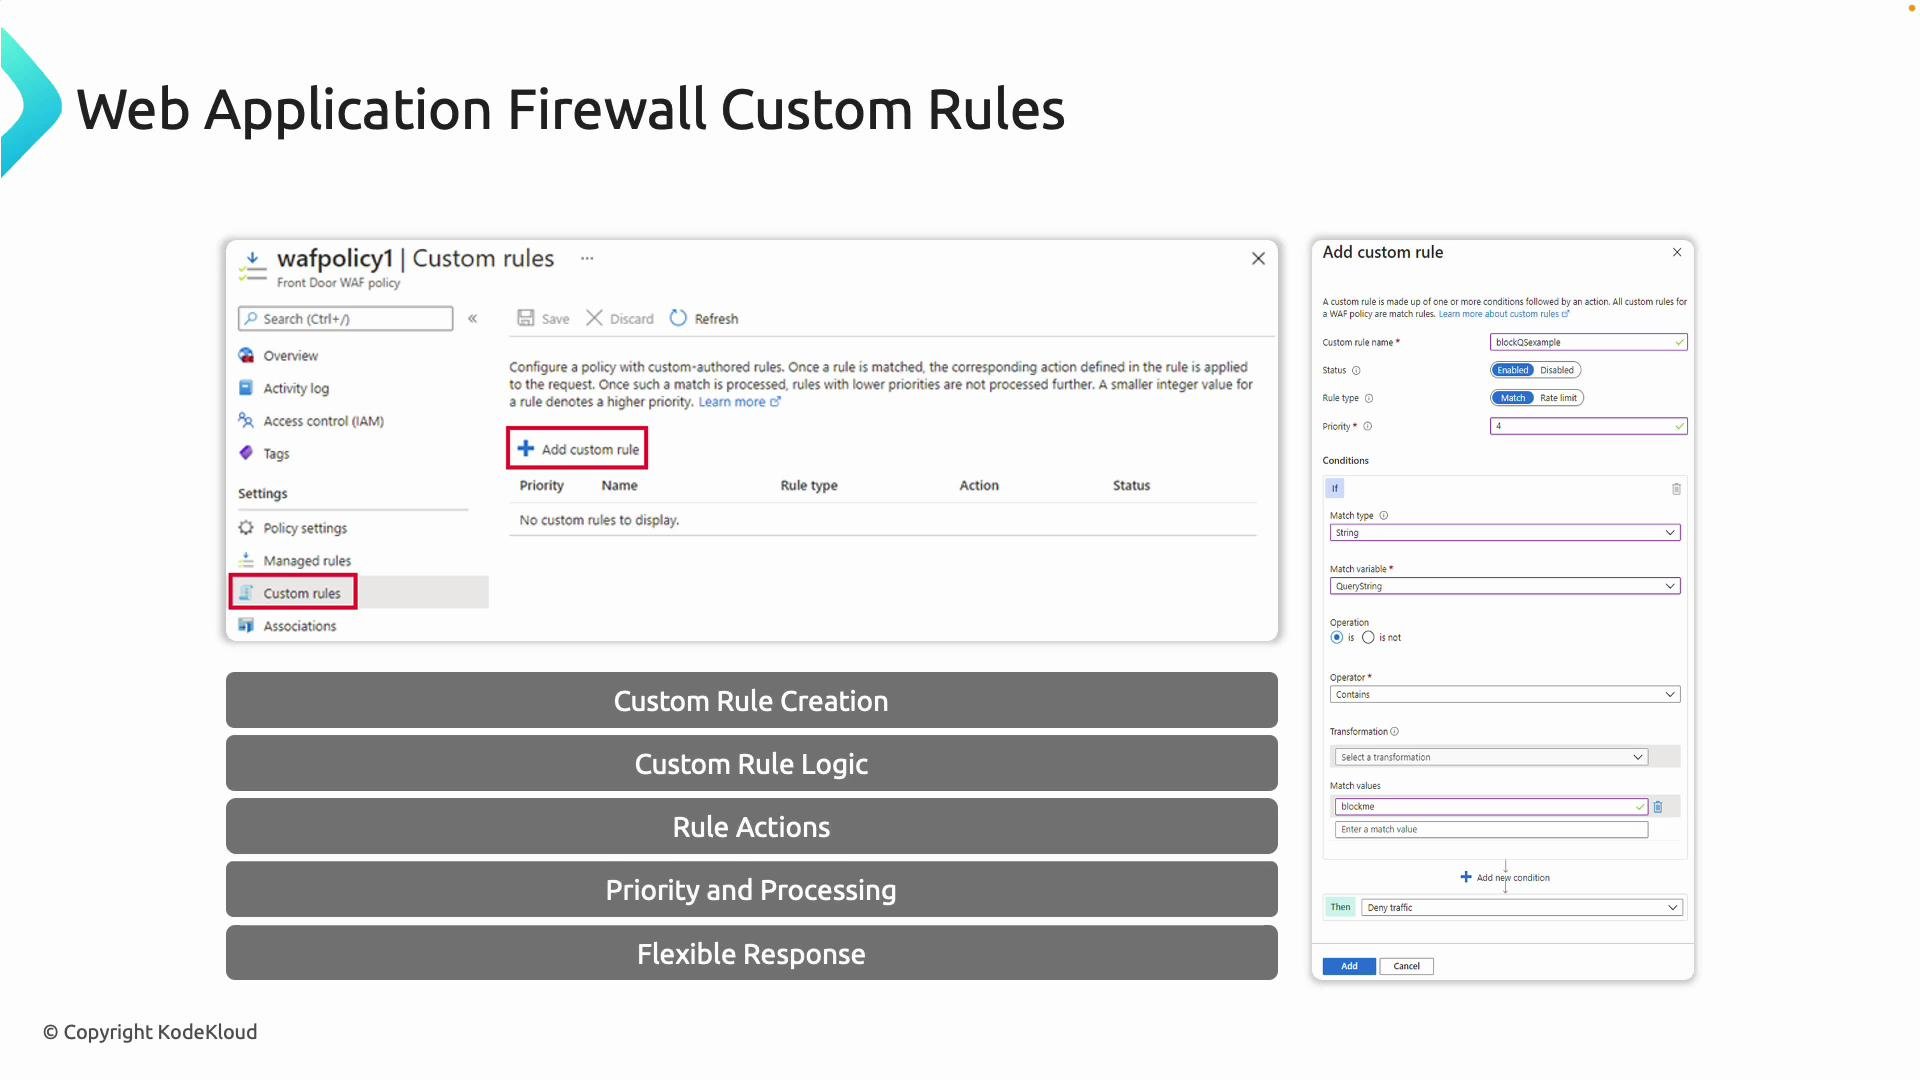Click the Policy settings gear icon
The image size is (1920, 1080).
pos(246,528)
